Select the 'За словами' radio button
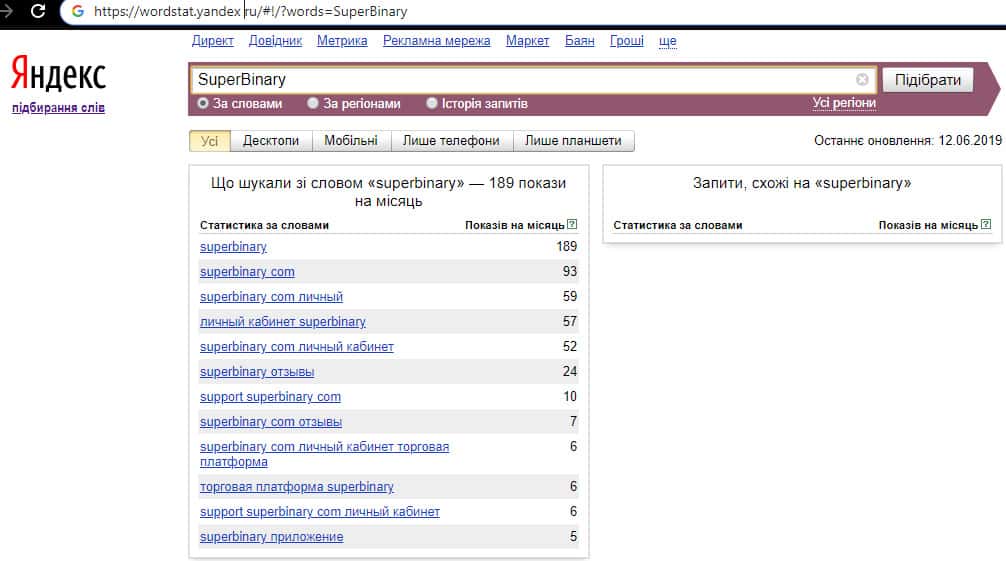Viewport: 1006px width, 561px height. point(203,103)
